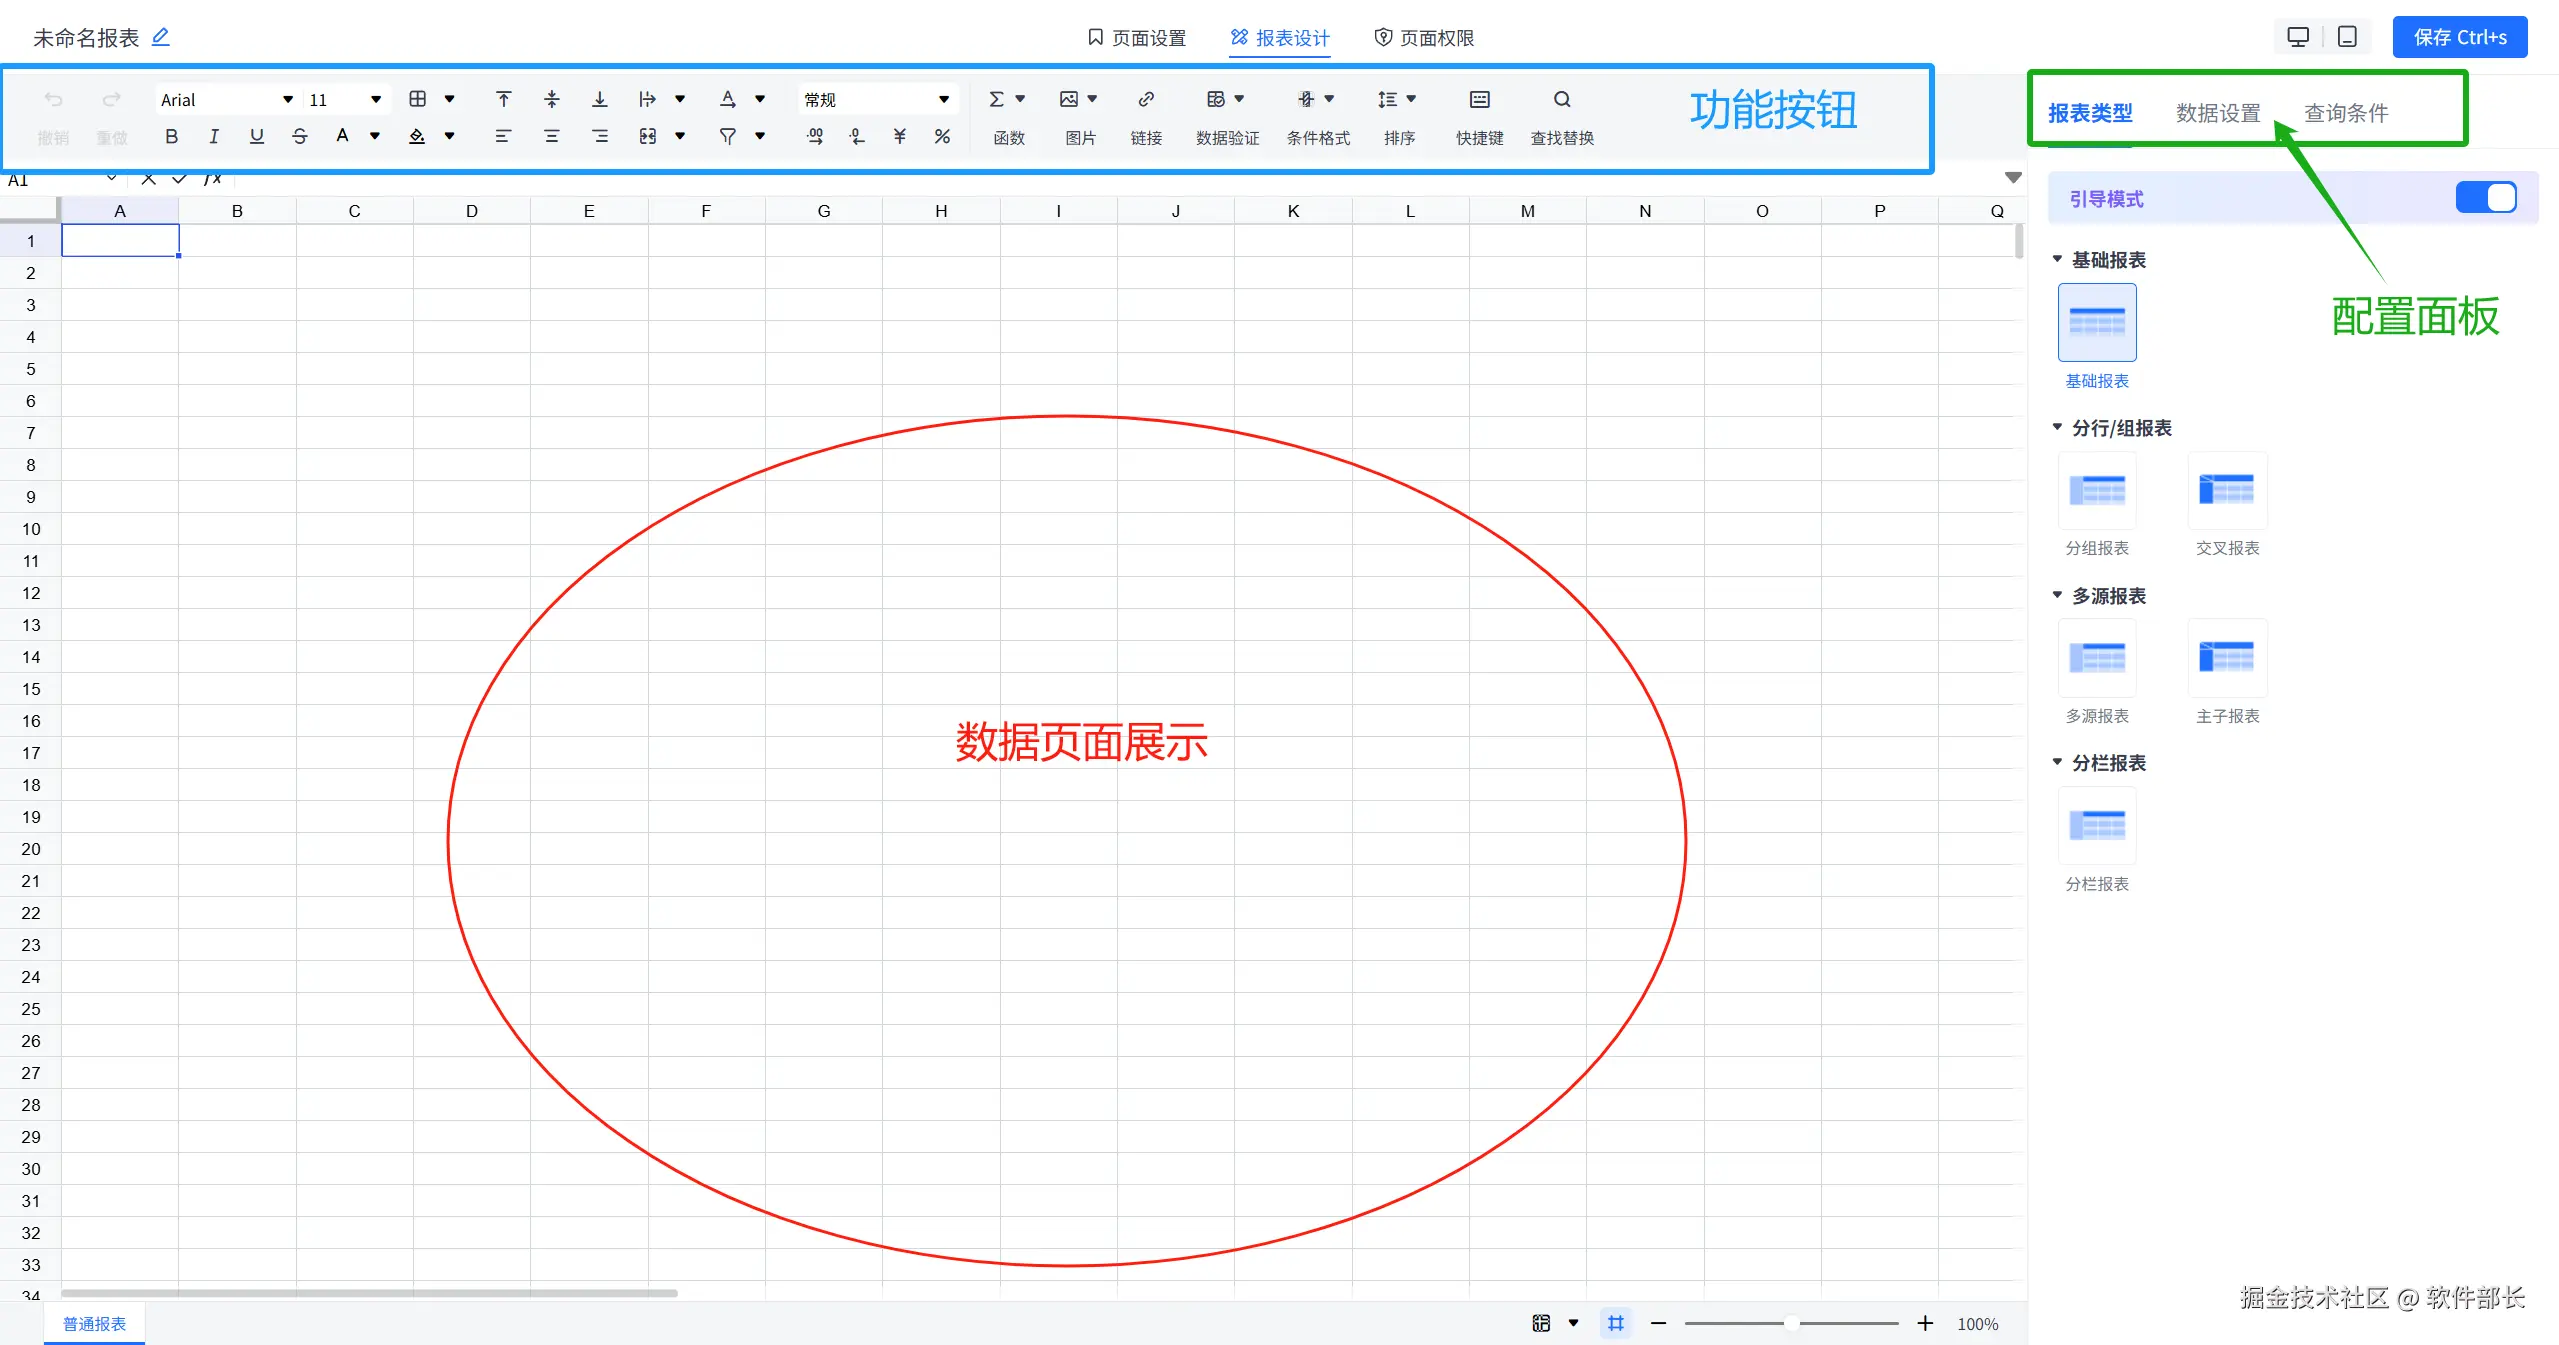This screenshot has height=1345, width=2559.
Task: Apply percent number format
Action: pyautogui.click(x=942, y=136)
